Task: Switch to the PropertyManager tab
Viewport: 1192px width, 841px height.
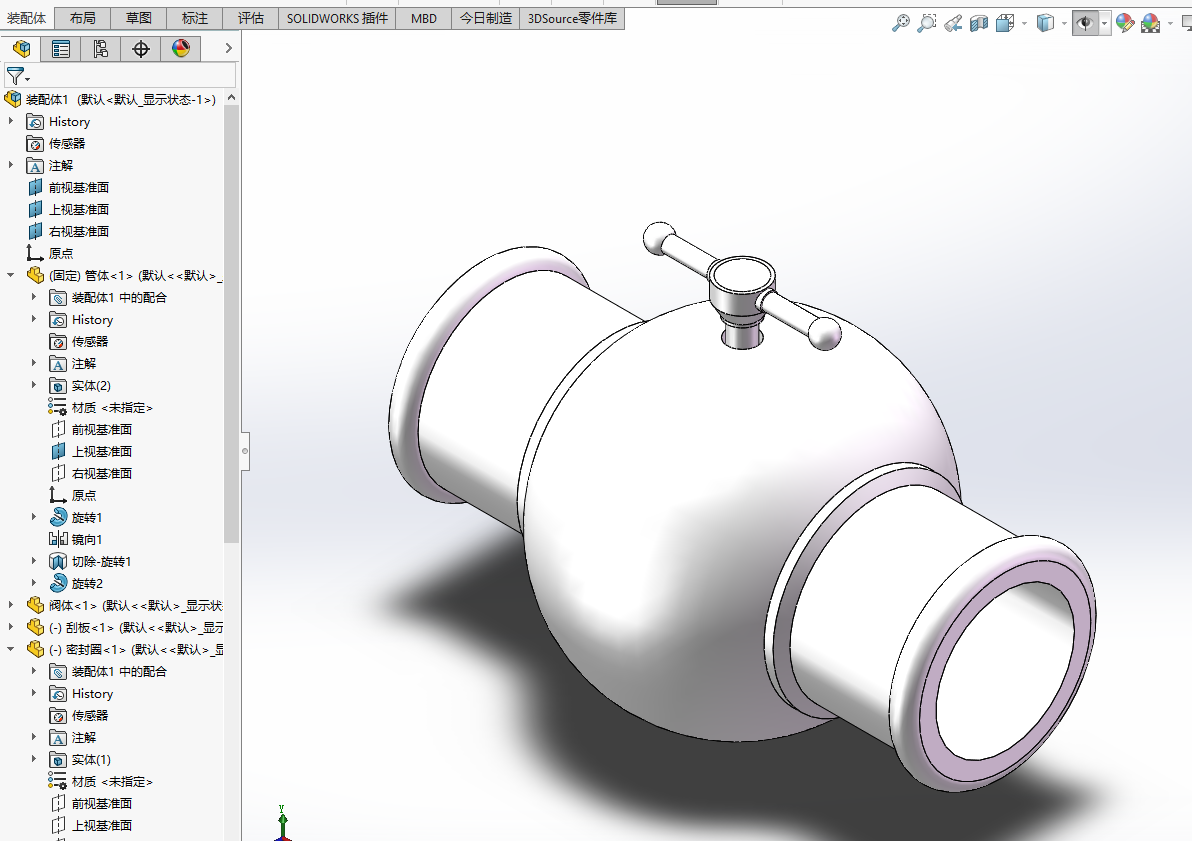Action: point(61,49)
